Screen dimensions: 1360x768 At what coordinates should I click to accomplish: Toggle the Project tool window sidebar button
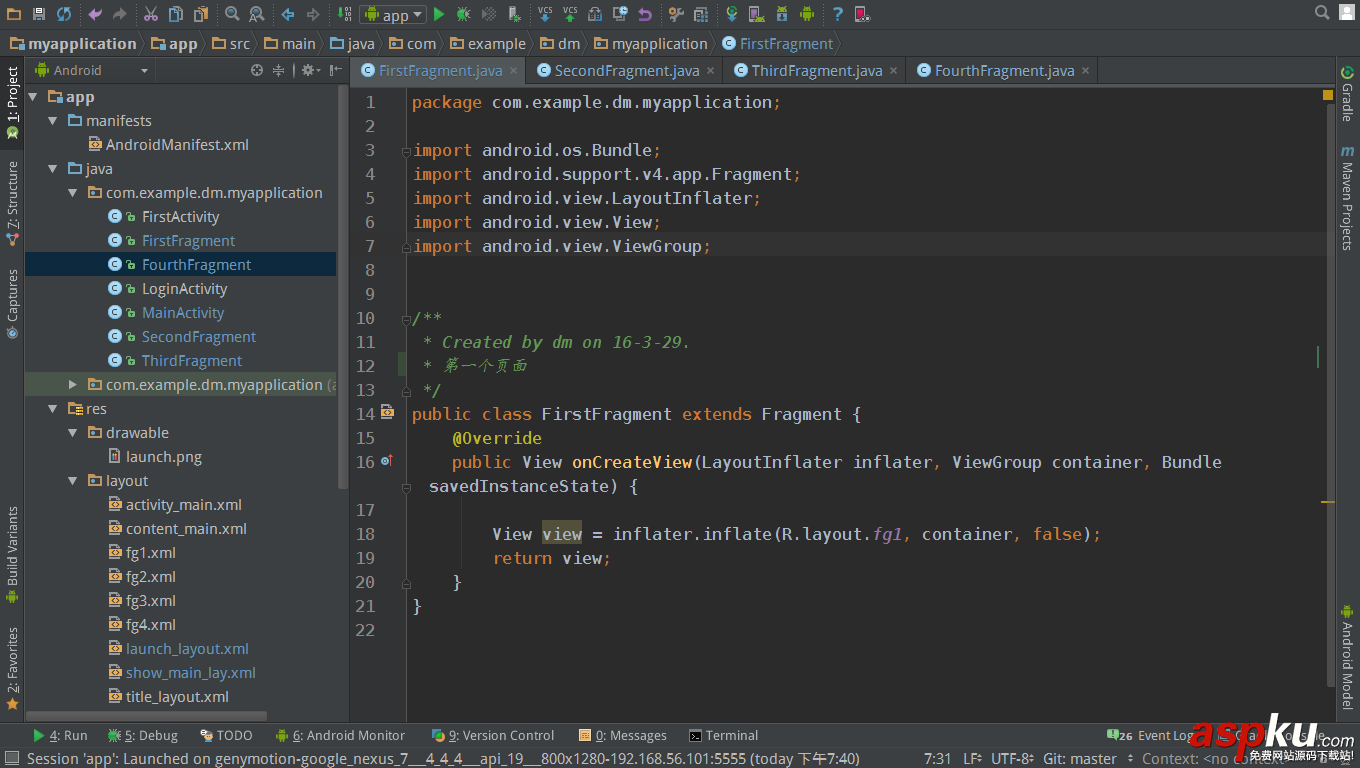[12, 100]
